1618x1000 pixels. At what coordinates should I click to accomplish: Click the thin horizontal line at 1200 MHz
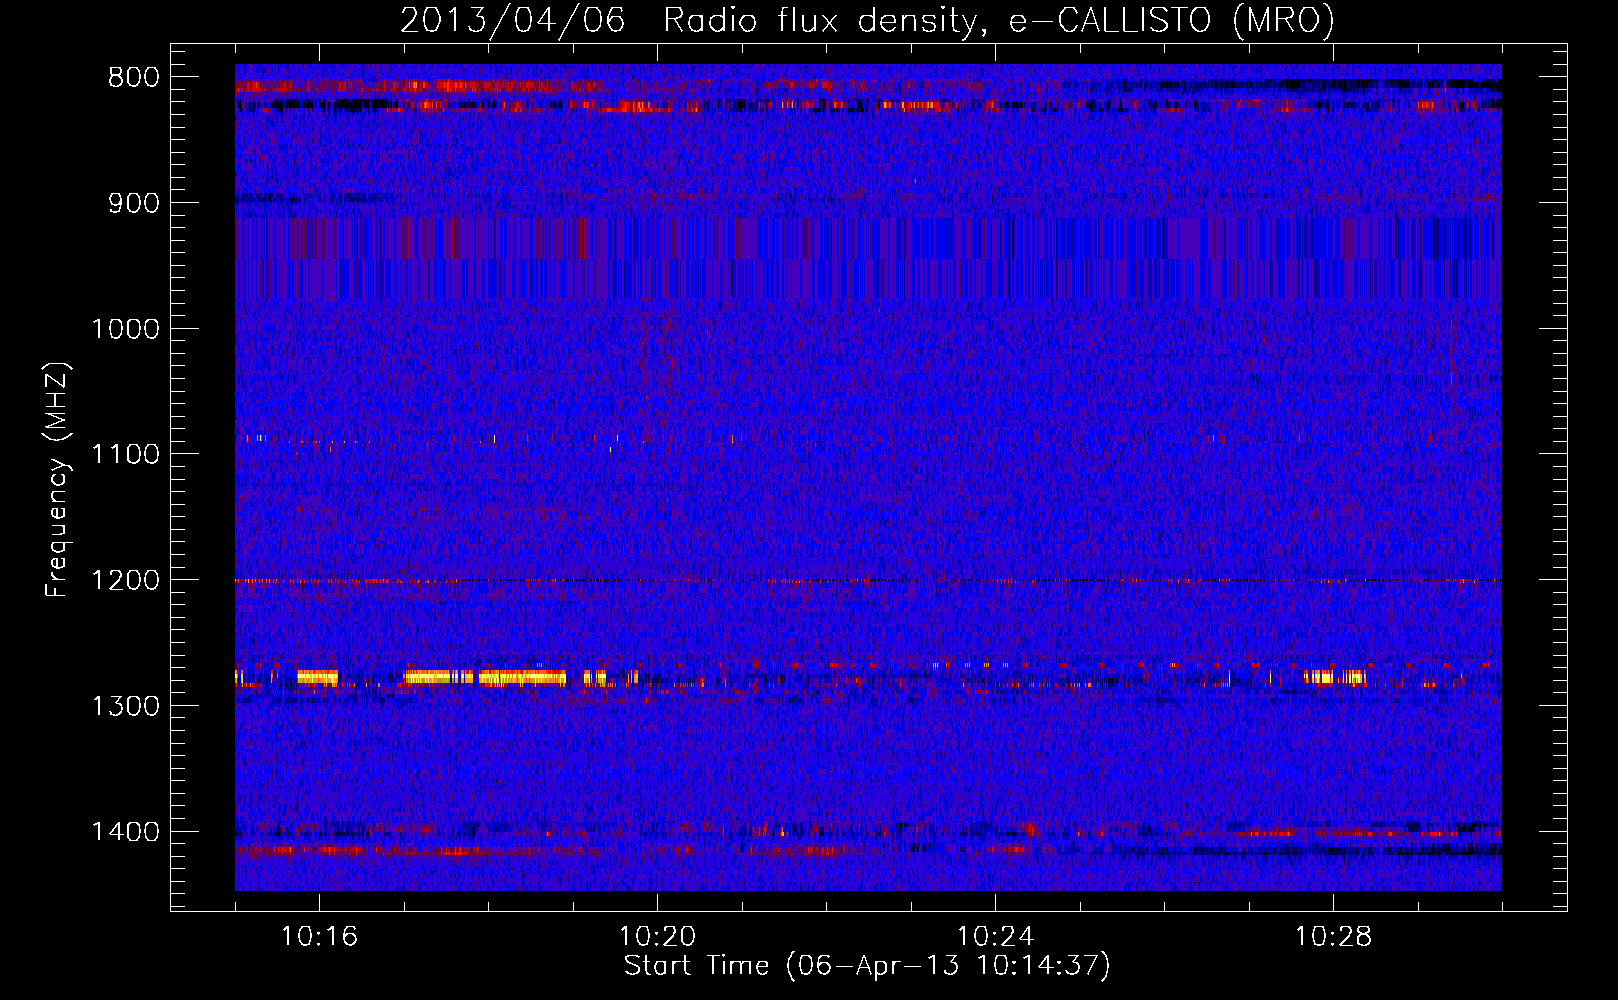868,580
